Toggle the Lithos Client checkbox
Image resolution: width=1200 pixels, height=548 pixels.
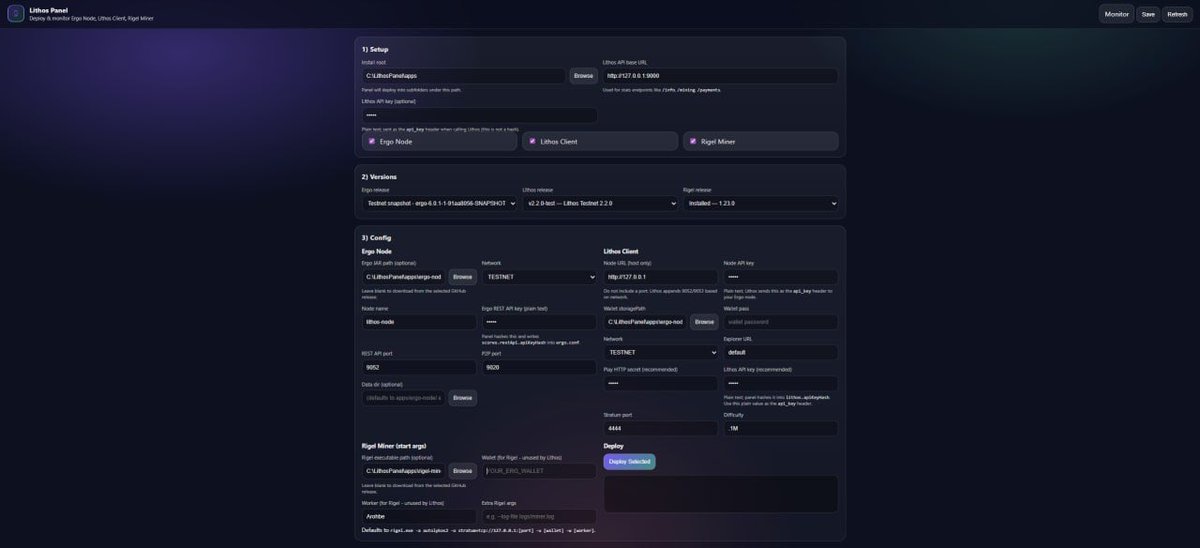[533, 141]
